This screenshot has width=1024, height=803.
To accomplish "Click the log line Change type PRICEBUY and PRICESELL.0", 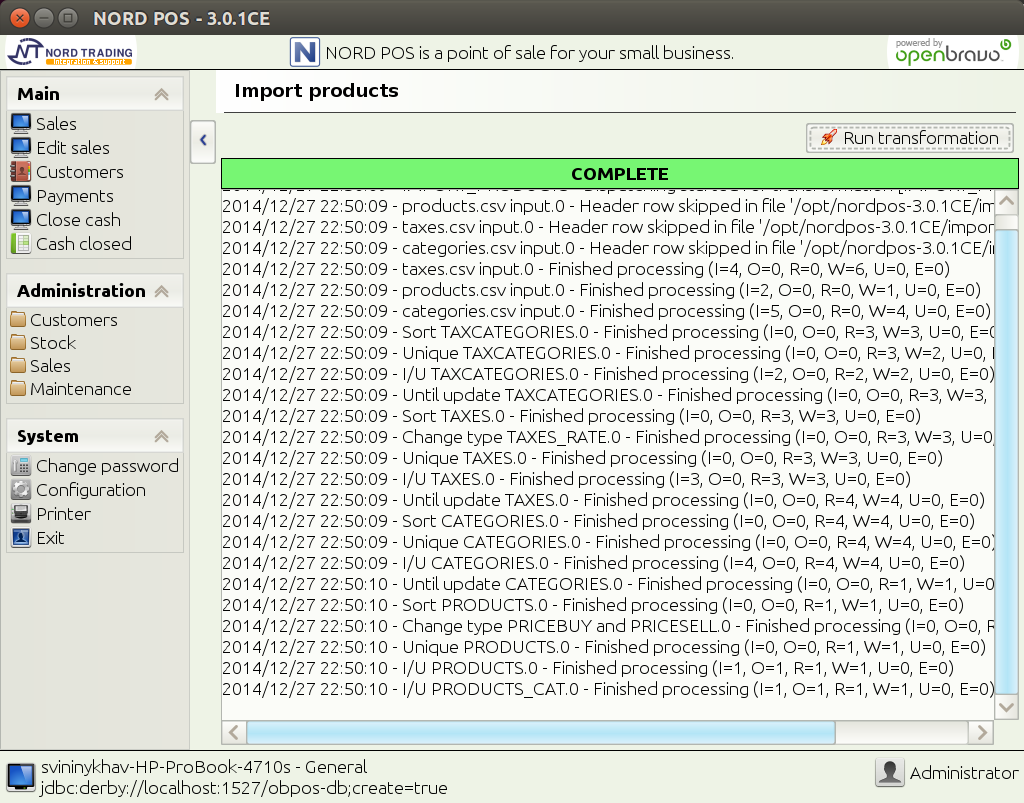I will pos(607,626).
